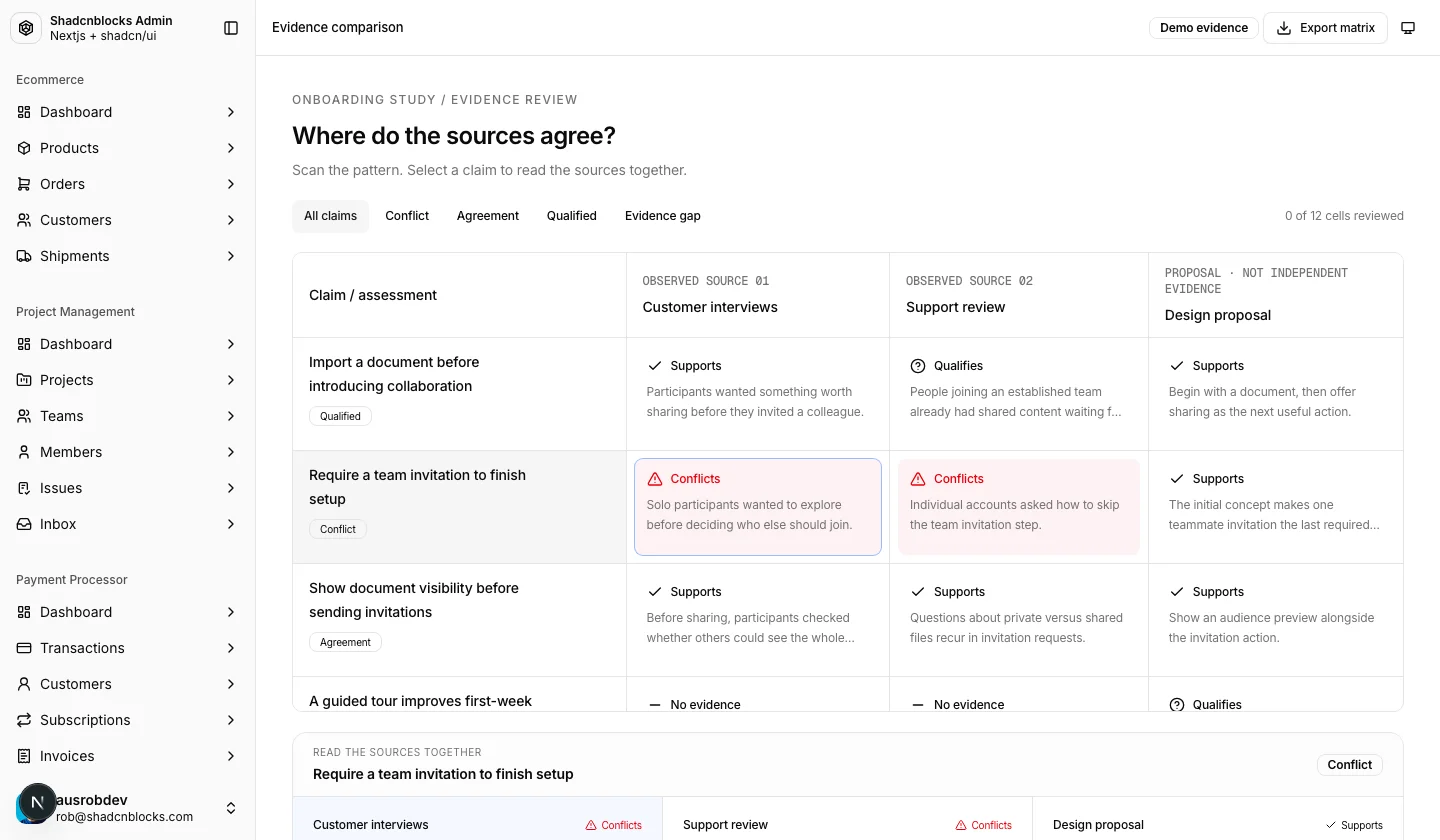The height and width of the screenshot is (840, 1440).
Task: Open the user account switcher chevrons
Action: tap(231, 808)
